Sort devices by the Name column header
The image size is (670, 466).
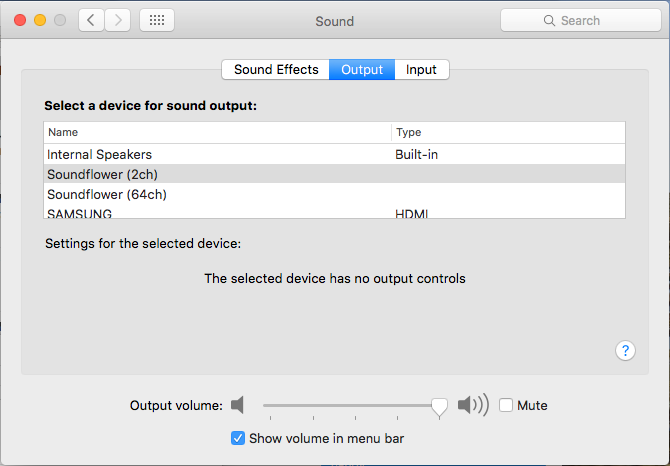[217, 132]
